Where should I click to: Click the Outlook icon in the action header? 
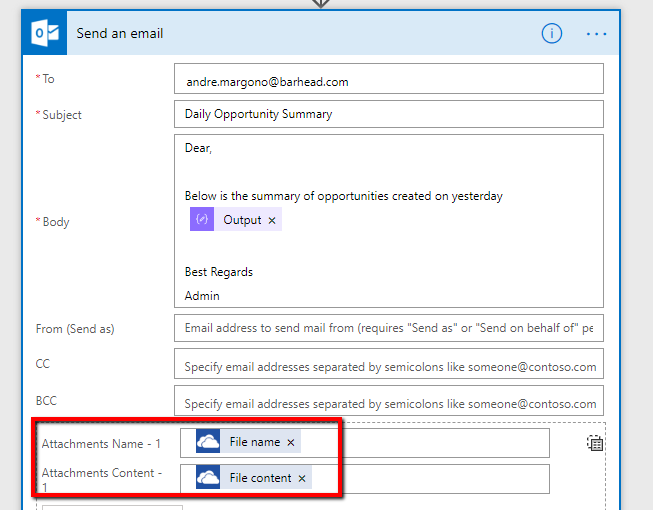coord(46,33)
